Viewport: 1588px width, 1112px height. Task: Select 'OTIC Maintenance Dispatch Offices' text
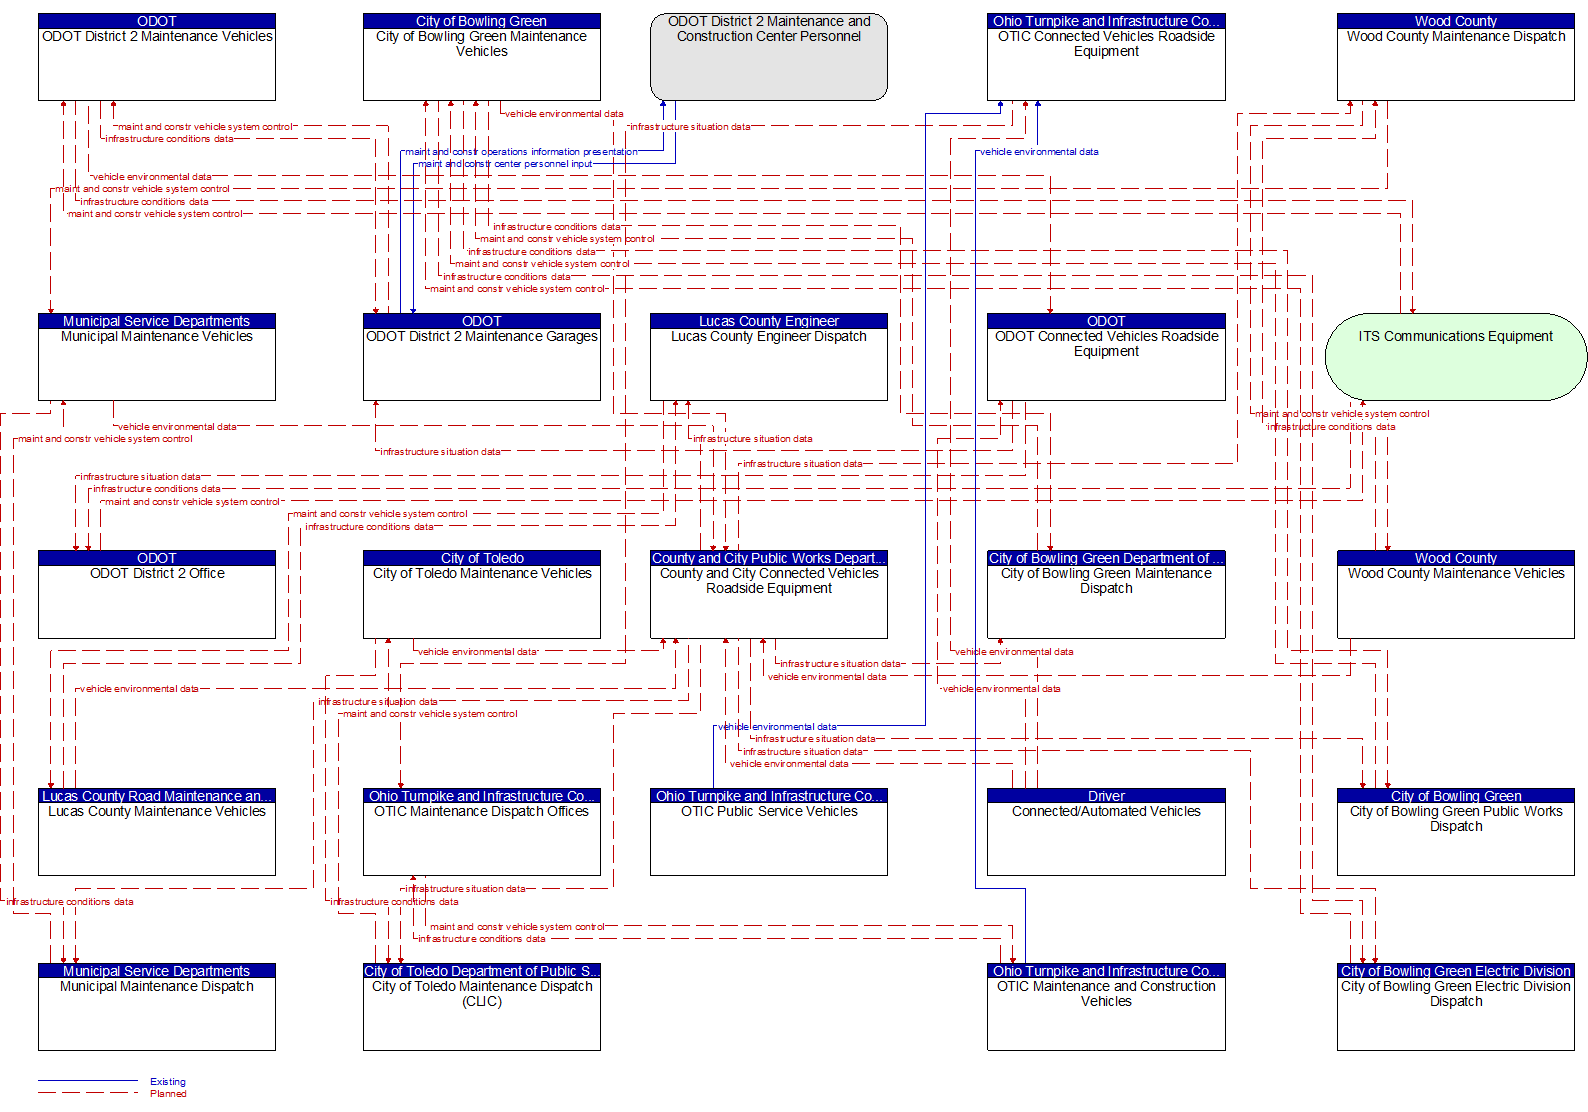pos(482,812)
